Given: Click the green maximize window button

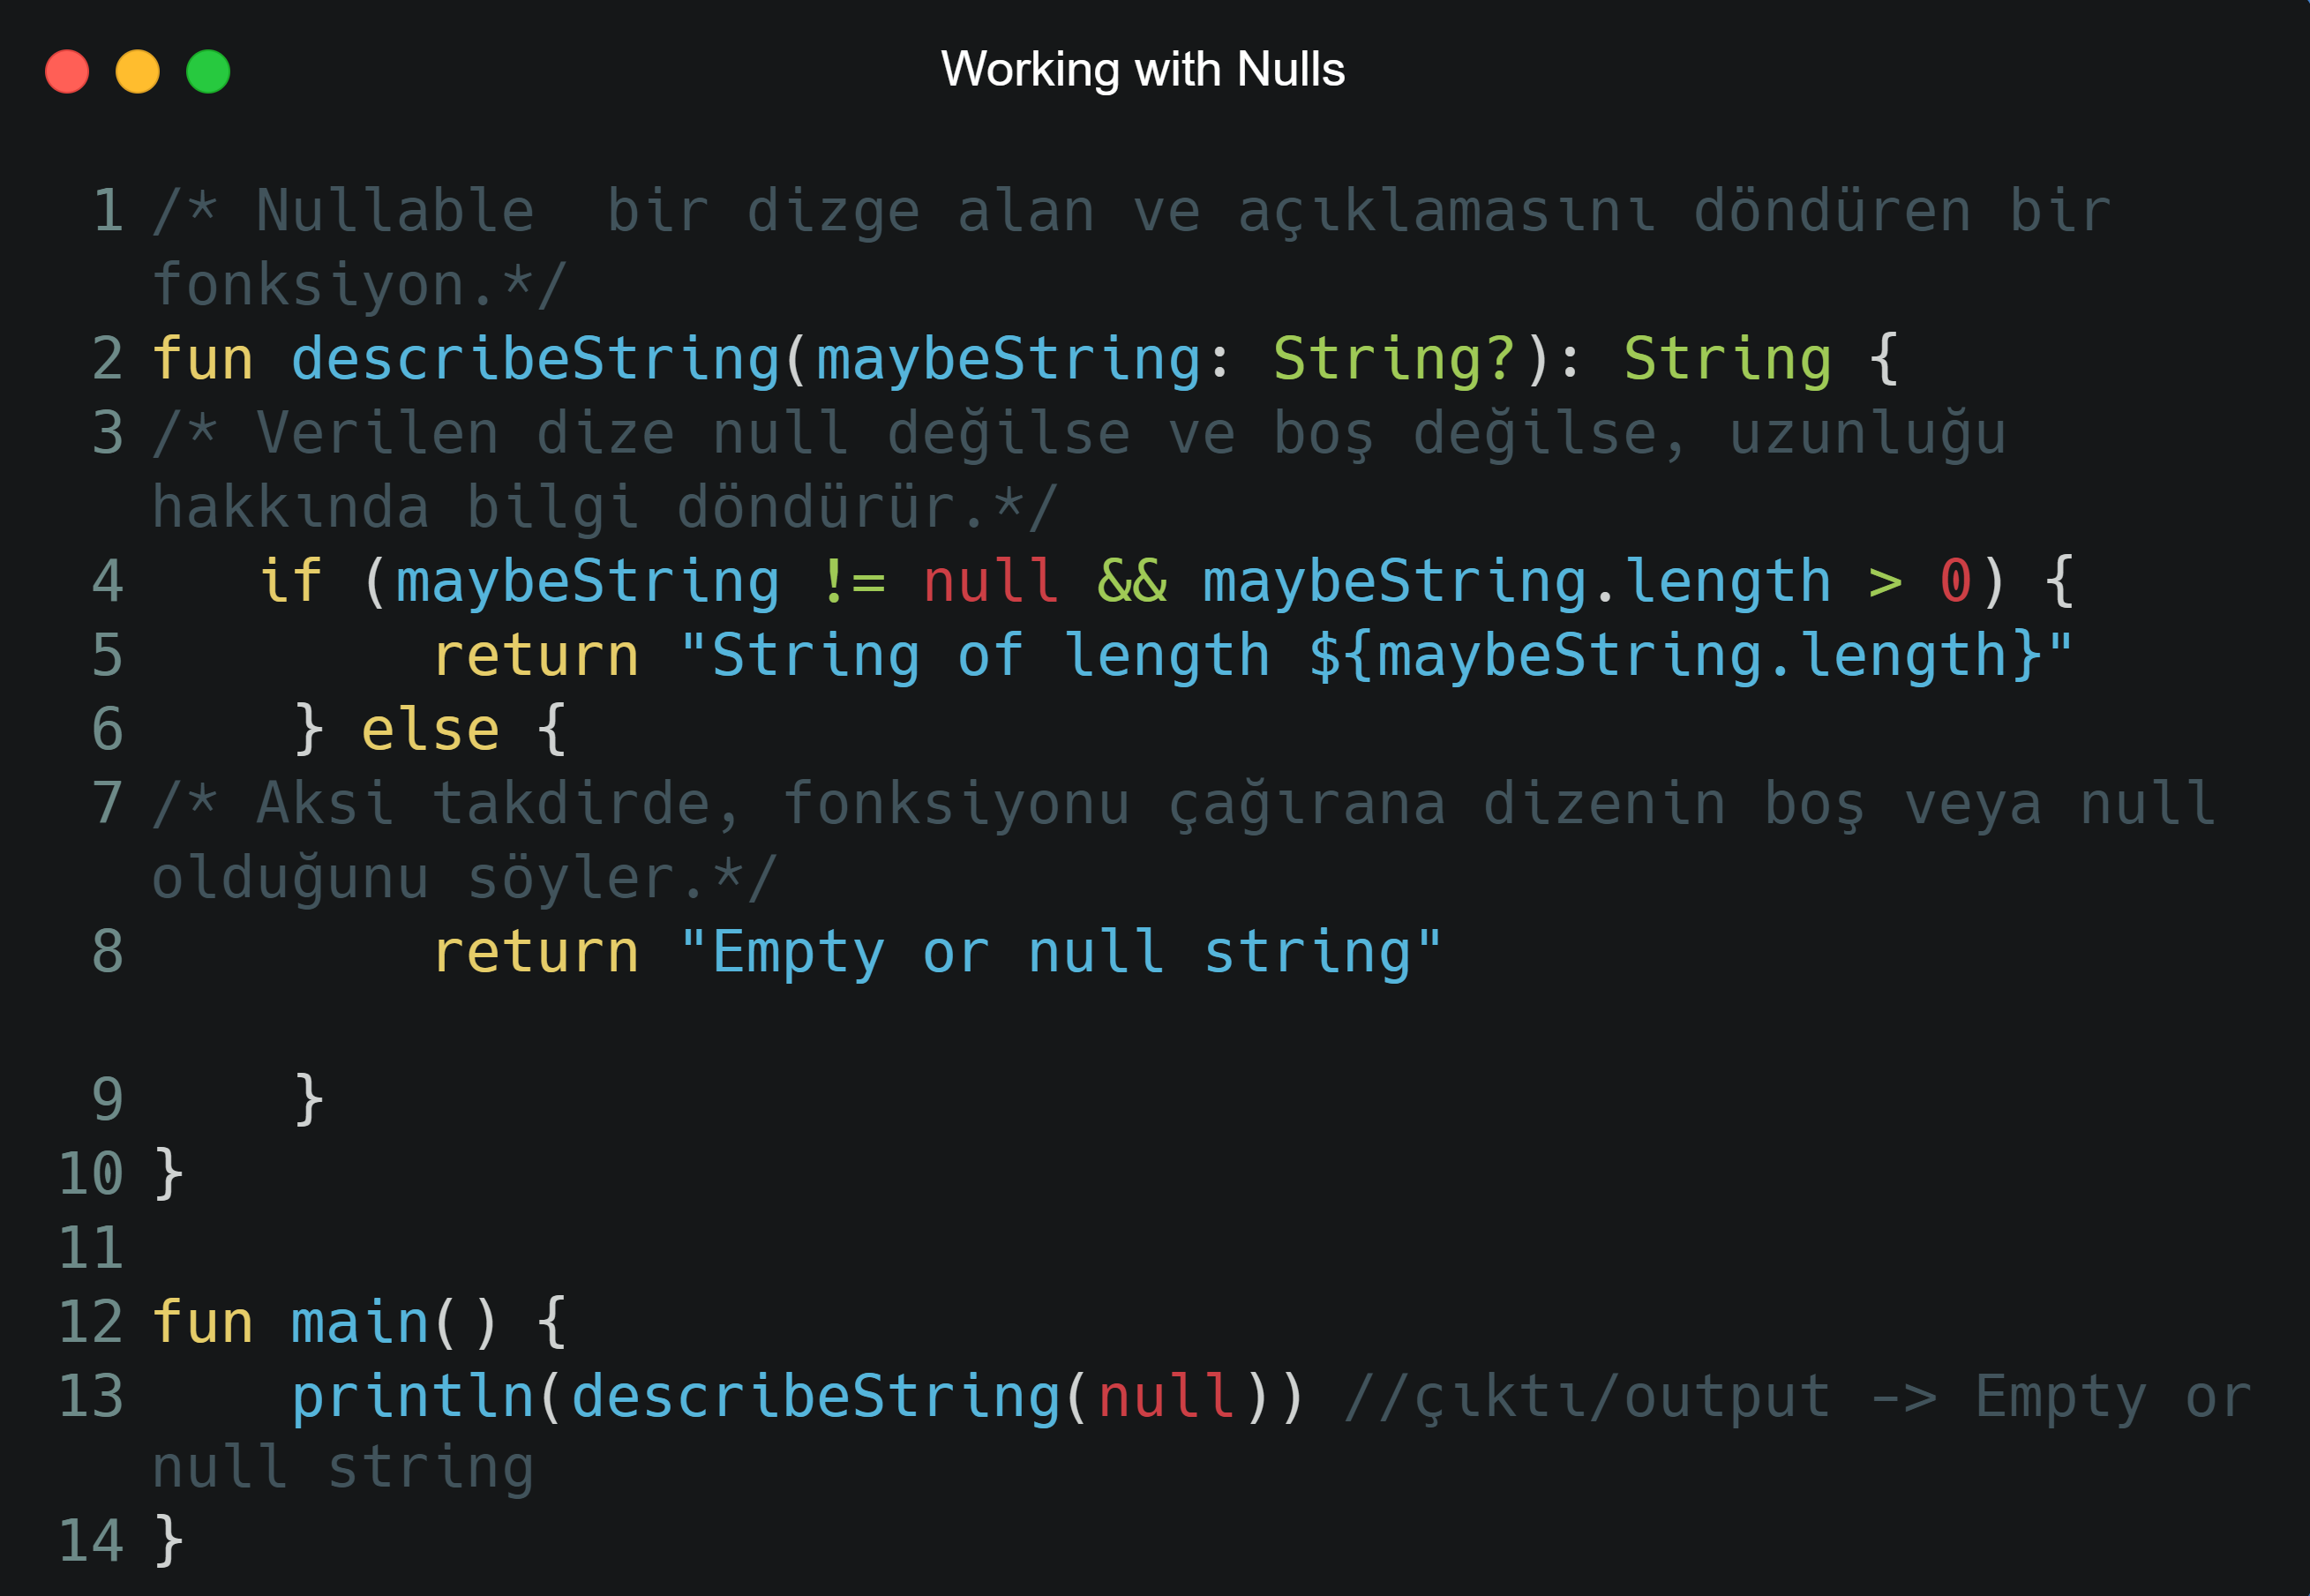Looking at the screenshot, I should point(208,72).
